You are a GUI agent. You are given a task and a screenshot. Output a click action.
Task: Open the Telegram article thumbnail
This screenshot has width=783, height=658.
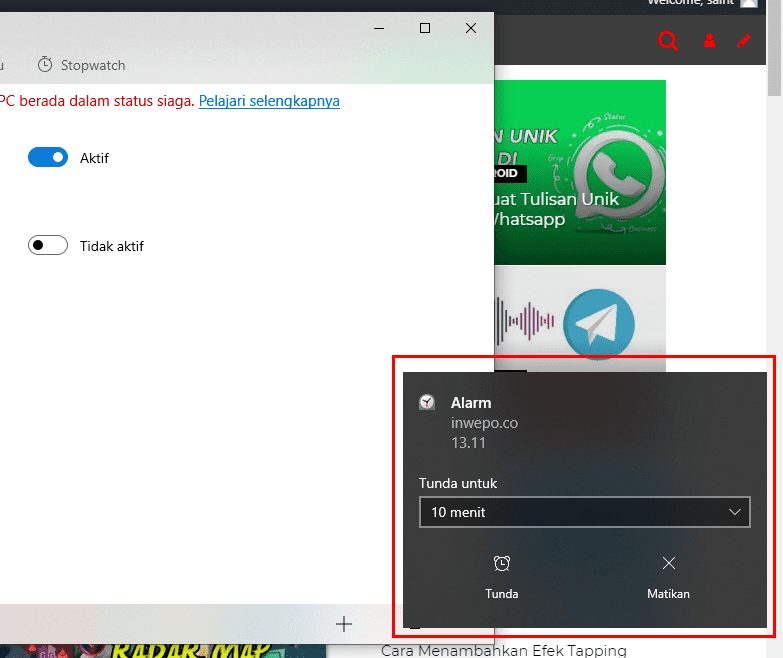(x=580, y=320)
